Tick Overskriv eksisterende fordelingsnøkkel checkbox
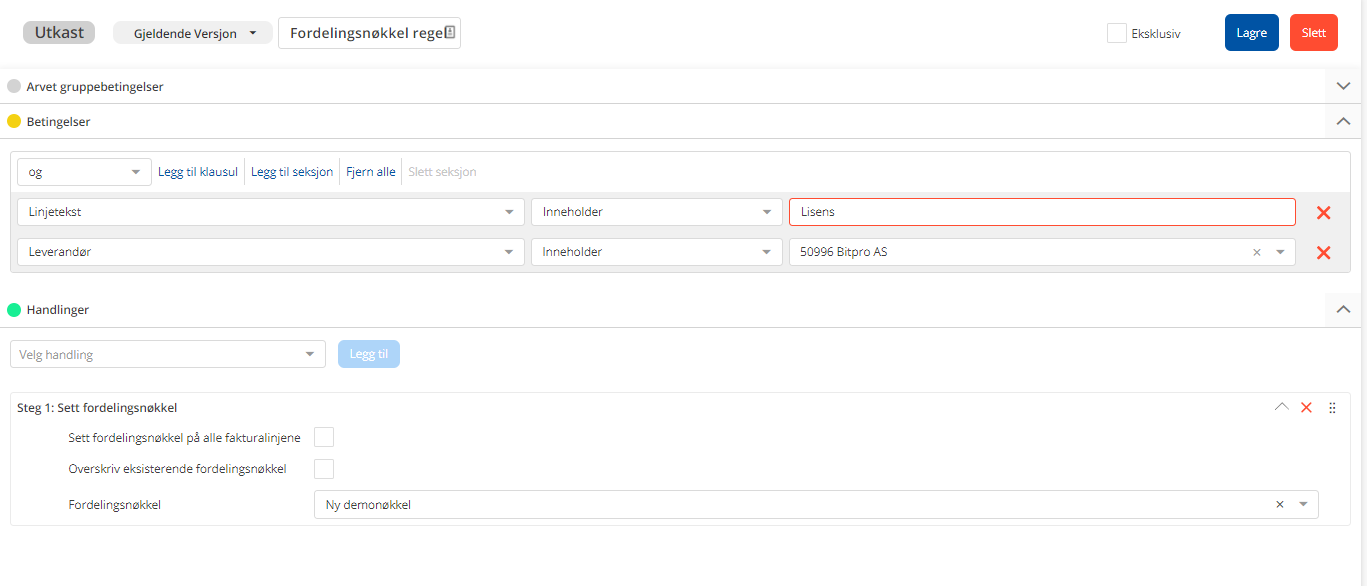This screenshot has width=1367, height=586. tap(324, 469)
